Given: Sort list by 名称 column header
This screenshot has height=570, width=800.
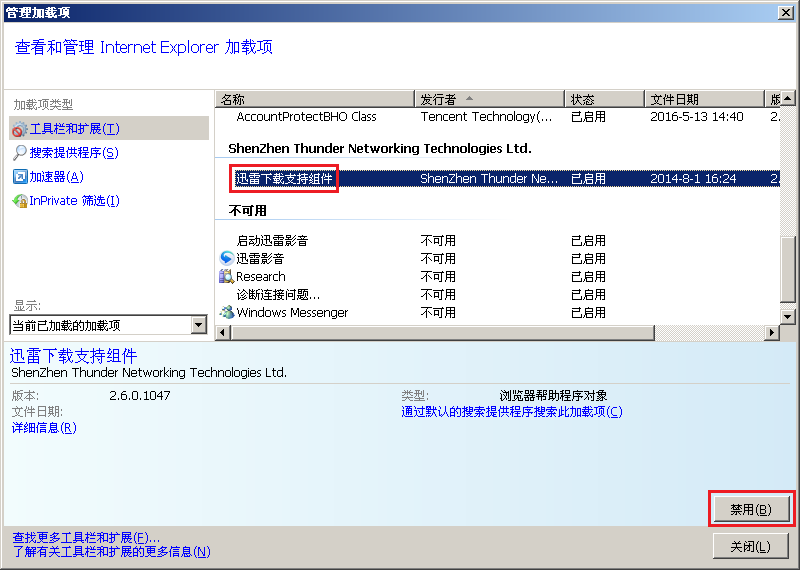Looking at the screenshot, I should (315, 99).
